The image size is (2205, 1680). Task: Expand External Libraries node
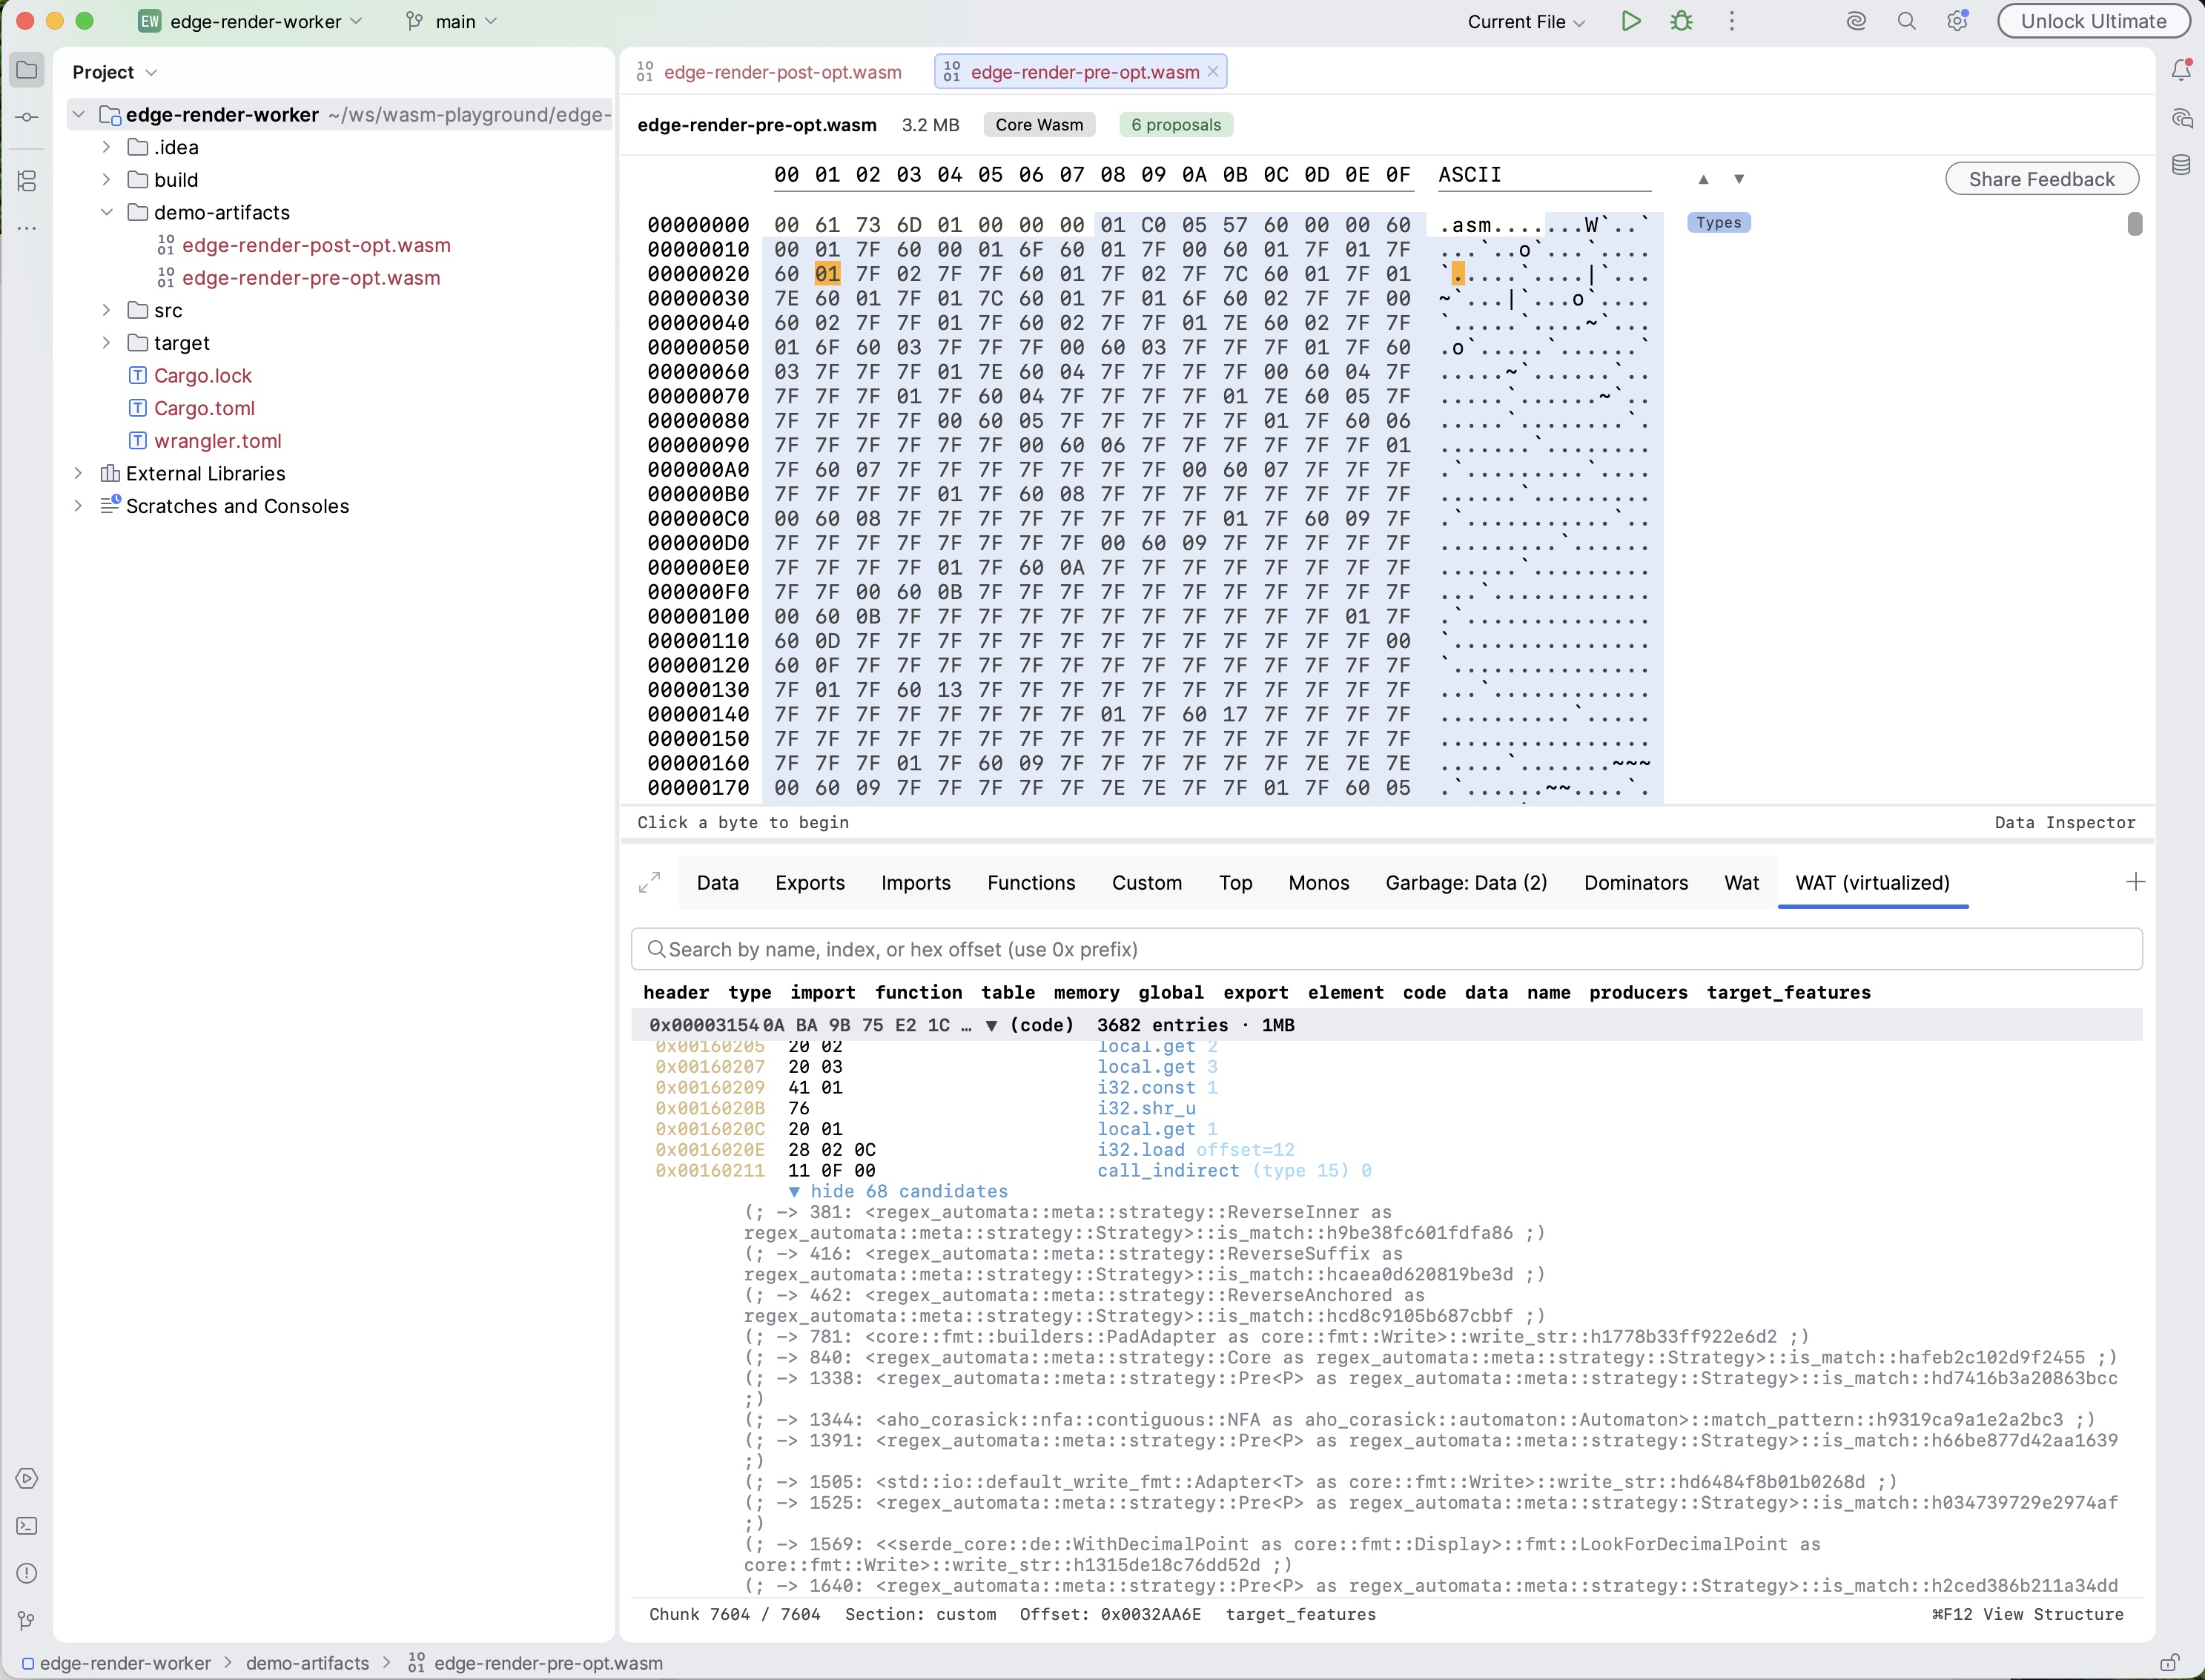point(79,473)
